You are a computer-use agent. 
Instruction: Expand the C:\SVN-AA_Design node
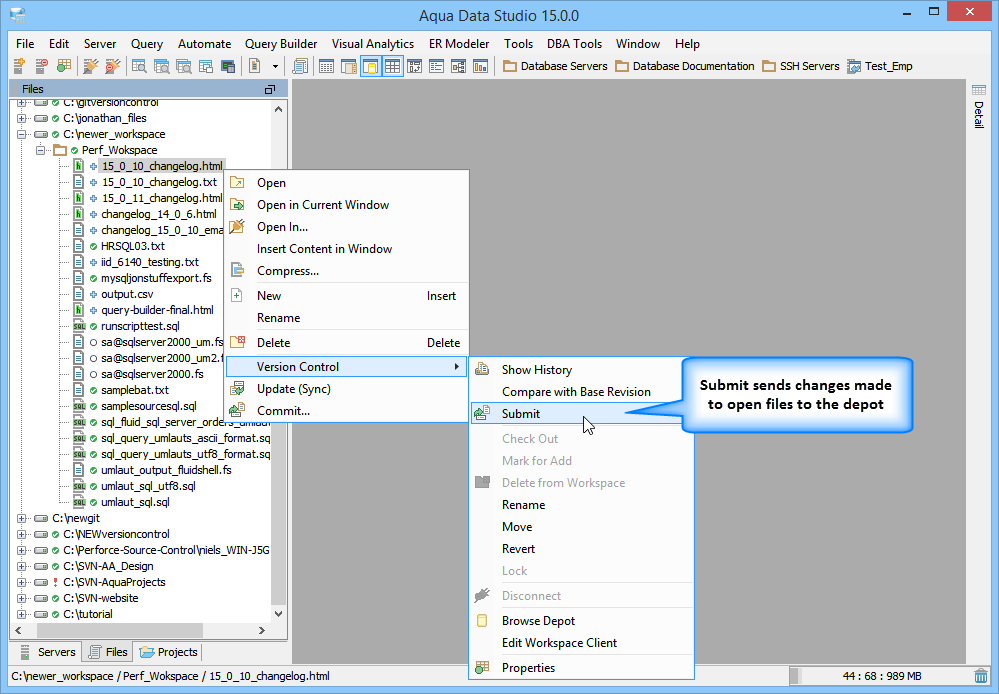[x=21, y=567]
